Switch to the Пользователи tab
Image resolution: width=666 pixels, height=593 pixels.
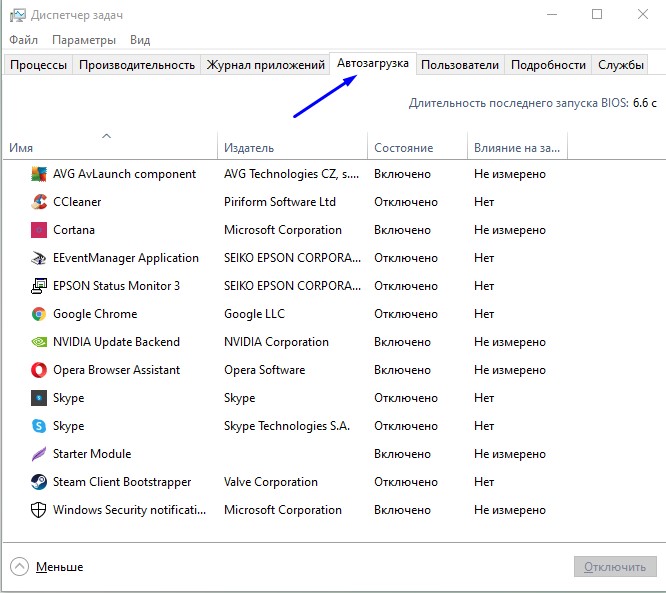point(460,65)
